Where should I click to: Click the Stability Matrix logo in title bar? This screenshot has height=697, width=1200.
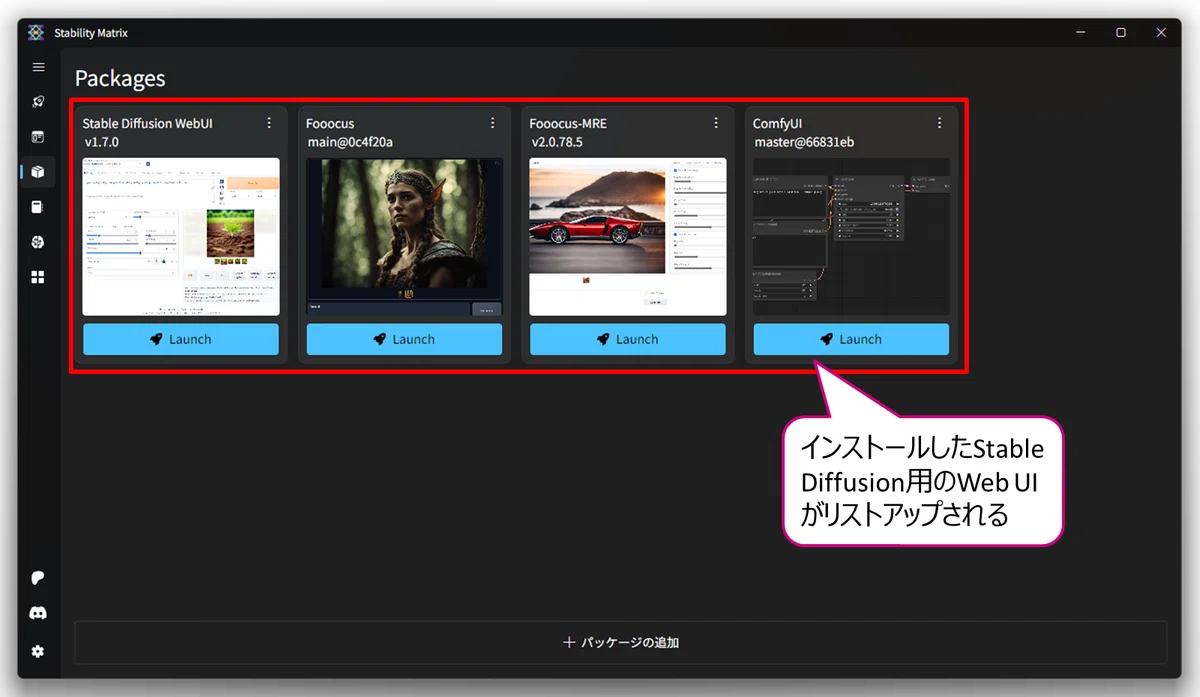pos(36,33)
